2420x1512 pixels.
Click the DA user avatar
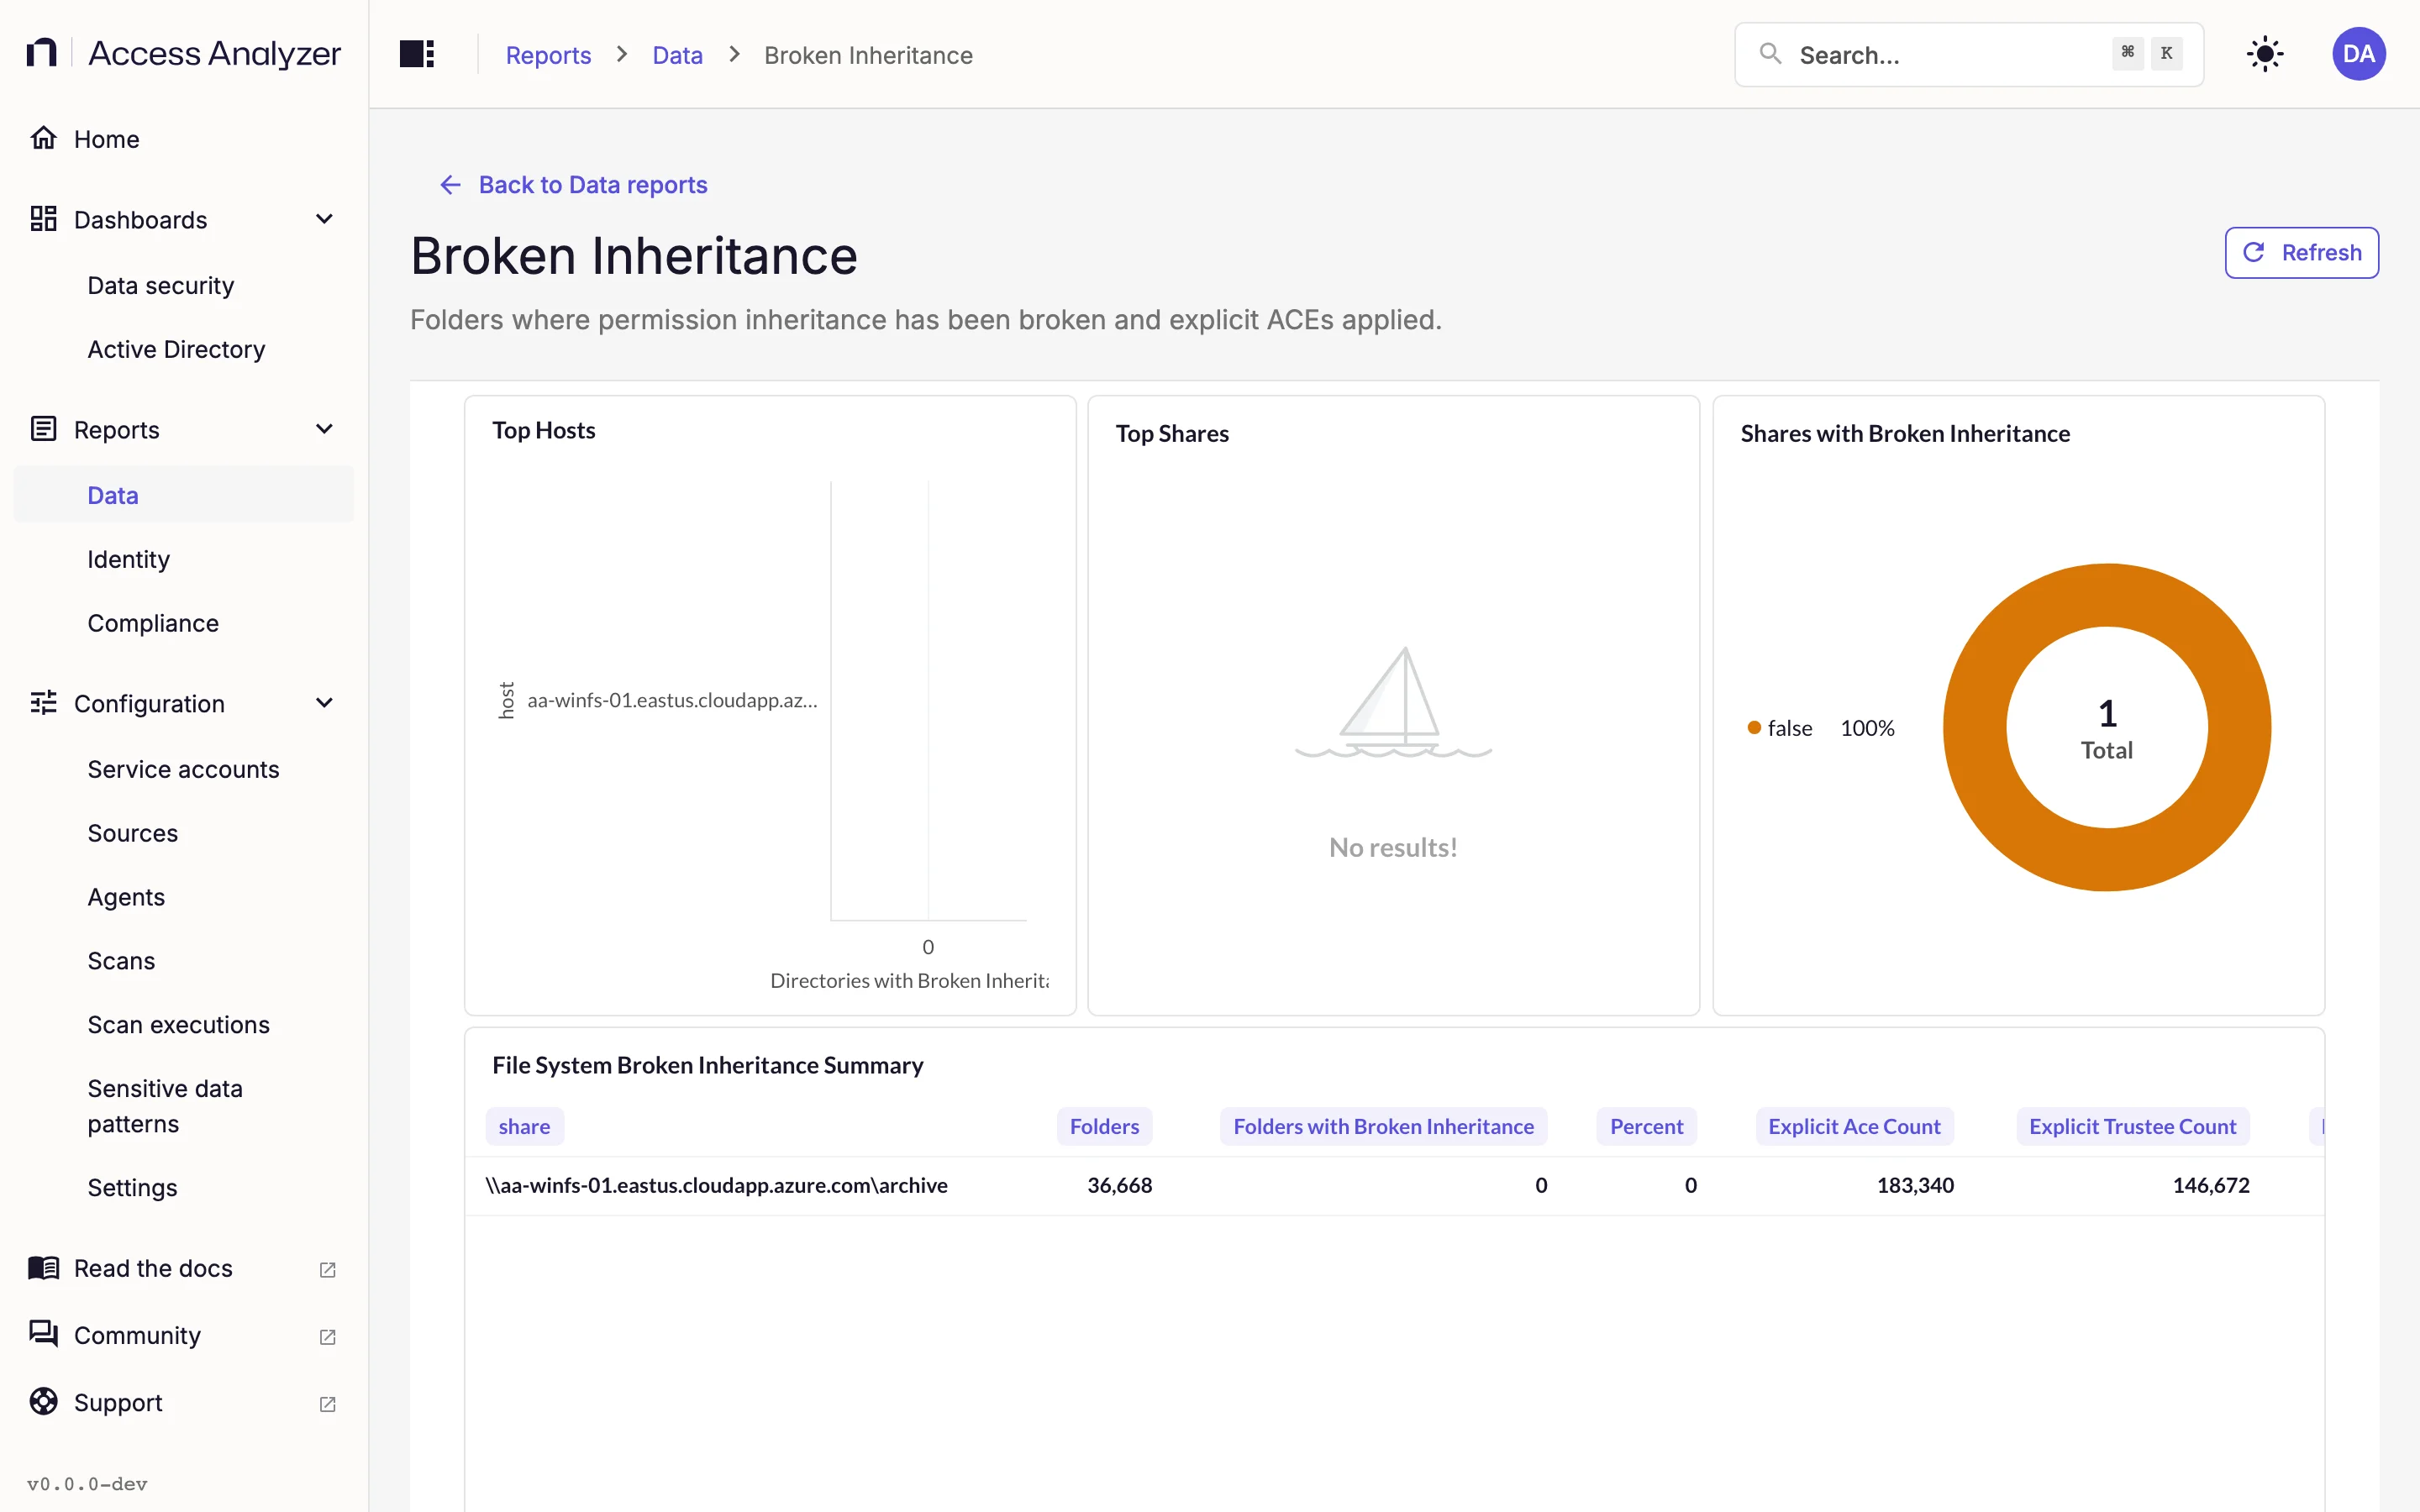pyautogui.click(x=2359, y=54)
